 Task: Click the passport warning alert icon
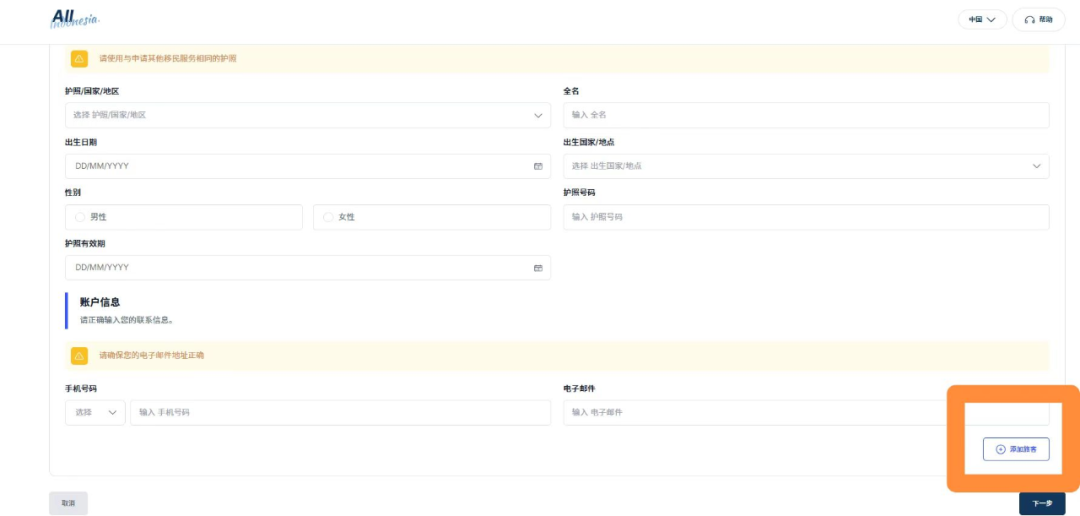[79, 58]
